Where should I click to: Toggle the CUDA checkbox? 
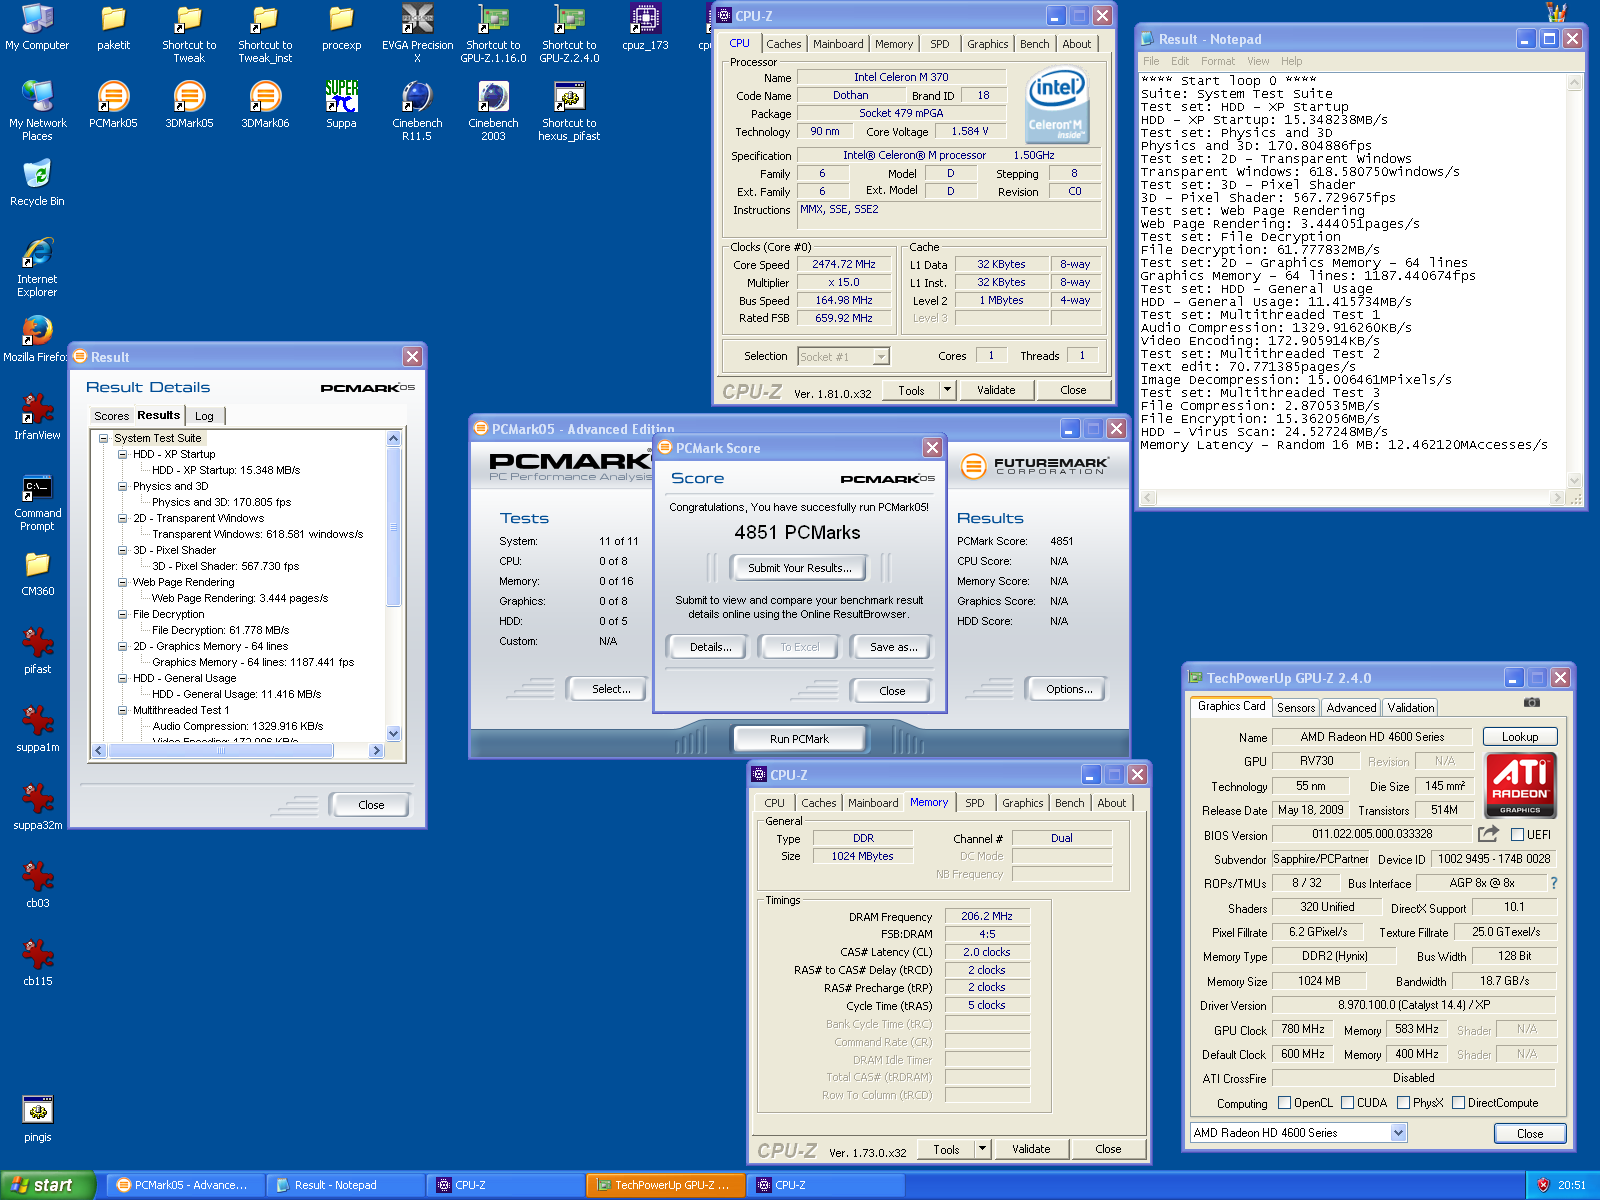coord(1348,1103)
